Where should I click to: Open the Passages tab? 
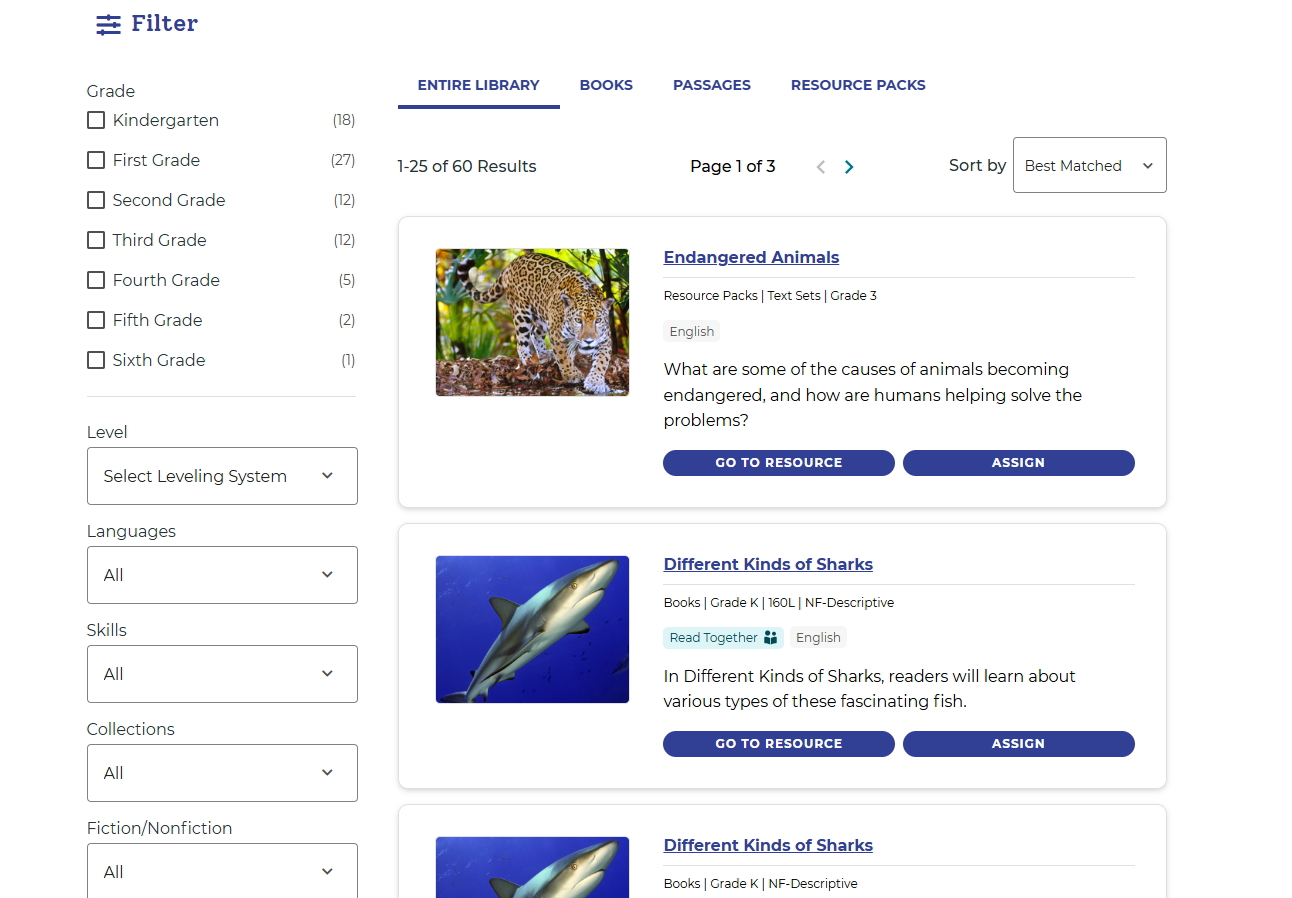point(712,85)
